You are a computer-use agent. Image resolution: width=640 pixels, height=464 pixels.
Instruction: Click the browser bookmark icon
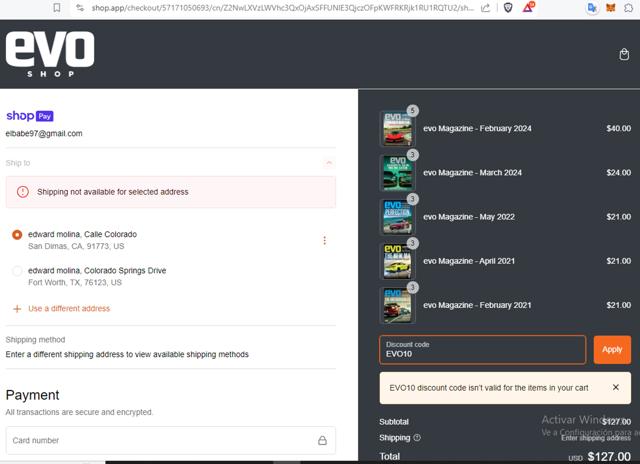(x=57, y=7)
